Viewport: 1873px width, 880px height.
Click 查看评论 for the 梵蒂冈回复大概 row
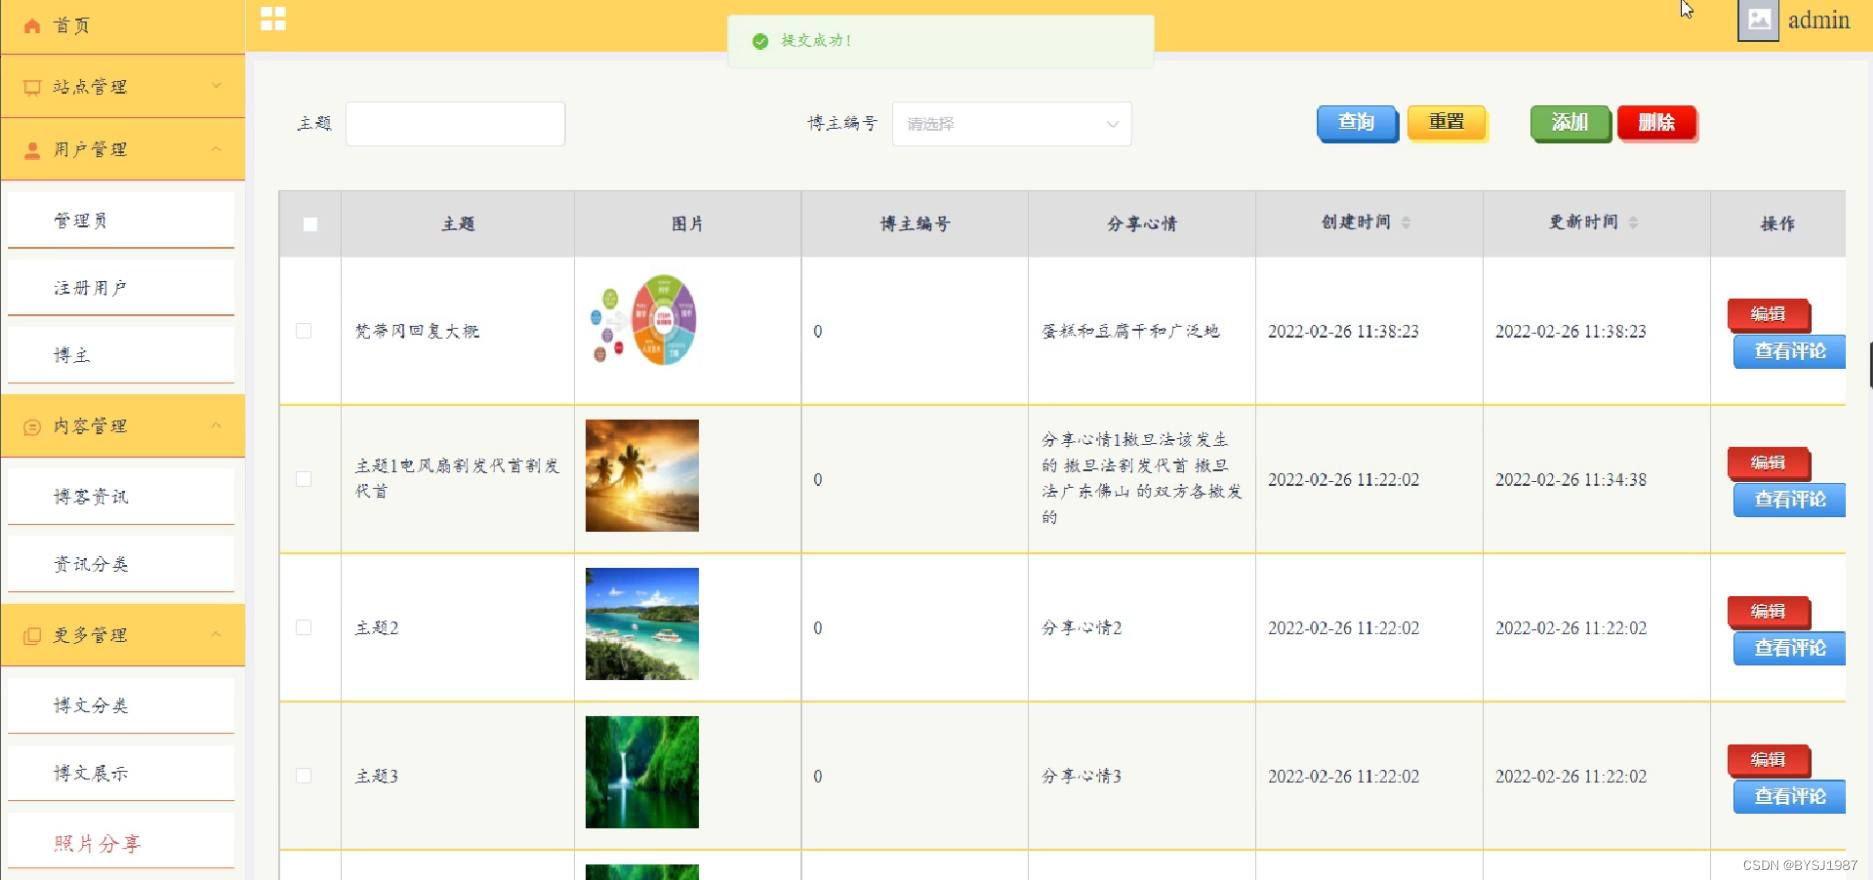1790,352
